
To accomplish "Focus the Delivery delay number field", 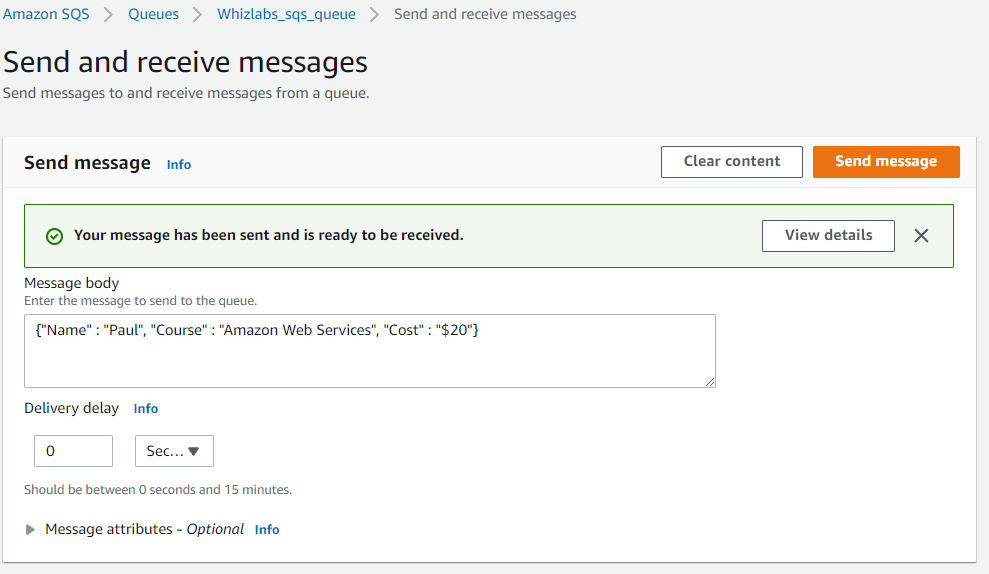I will pyautogui.click(x=73, y=451).
